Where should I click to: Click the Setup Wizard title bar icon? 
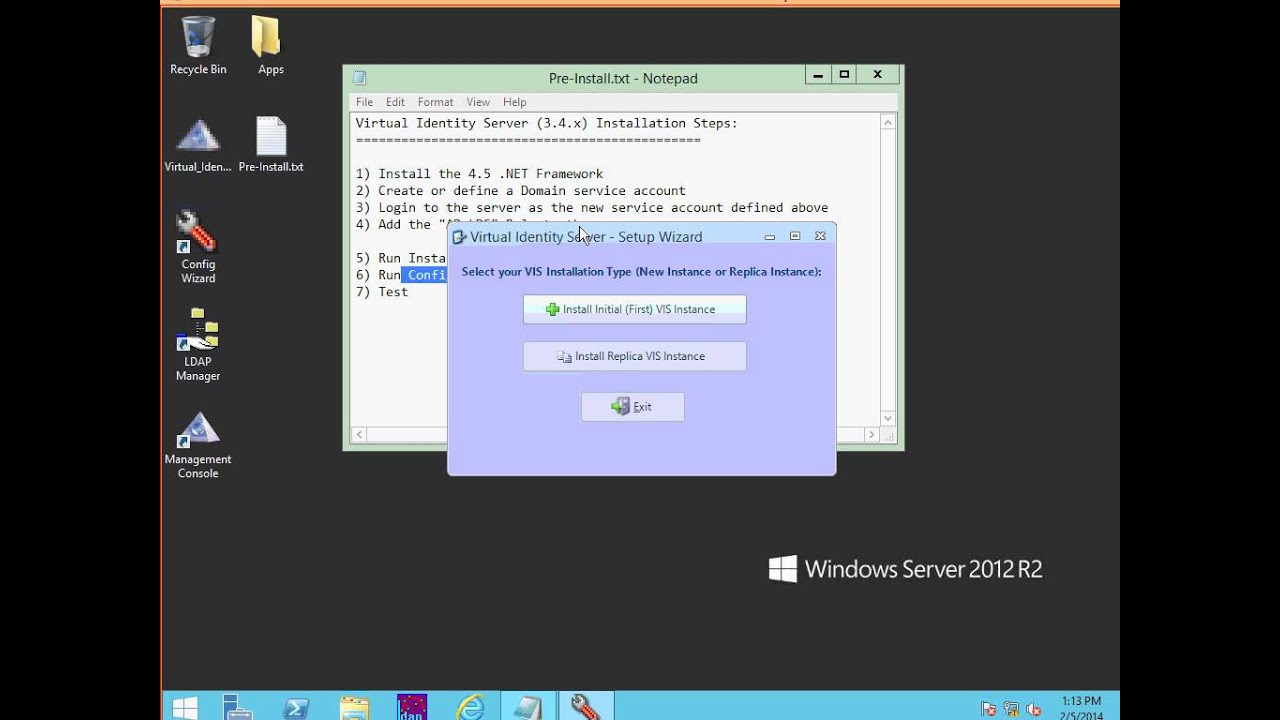459,237
